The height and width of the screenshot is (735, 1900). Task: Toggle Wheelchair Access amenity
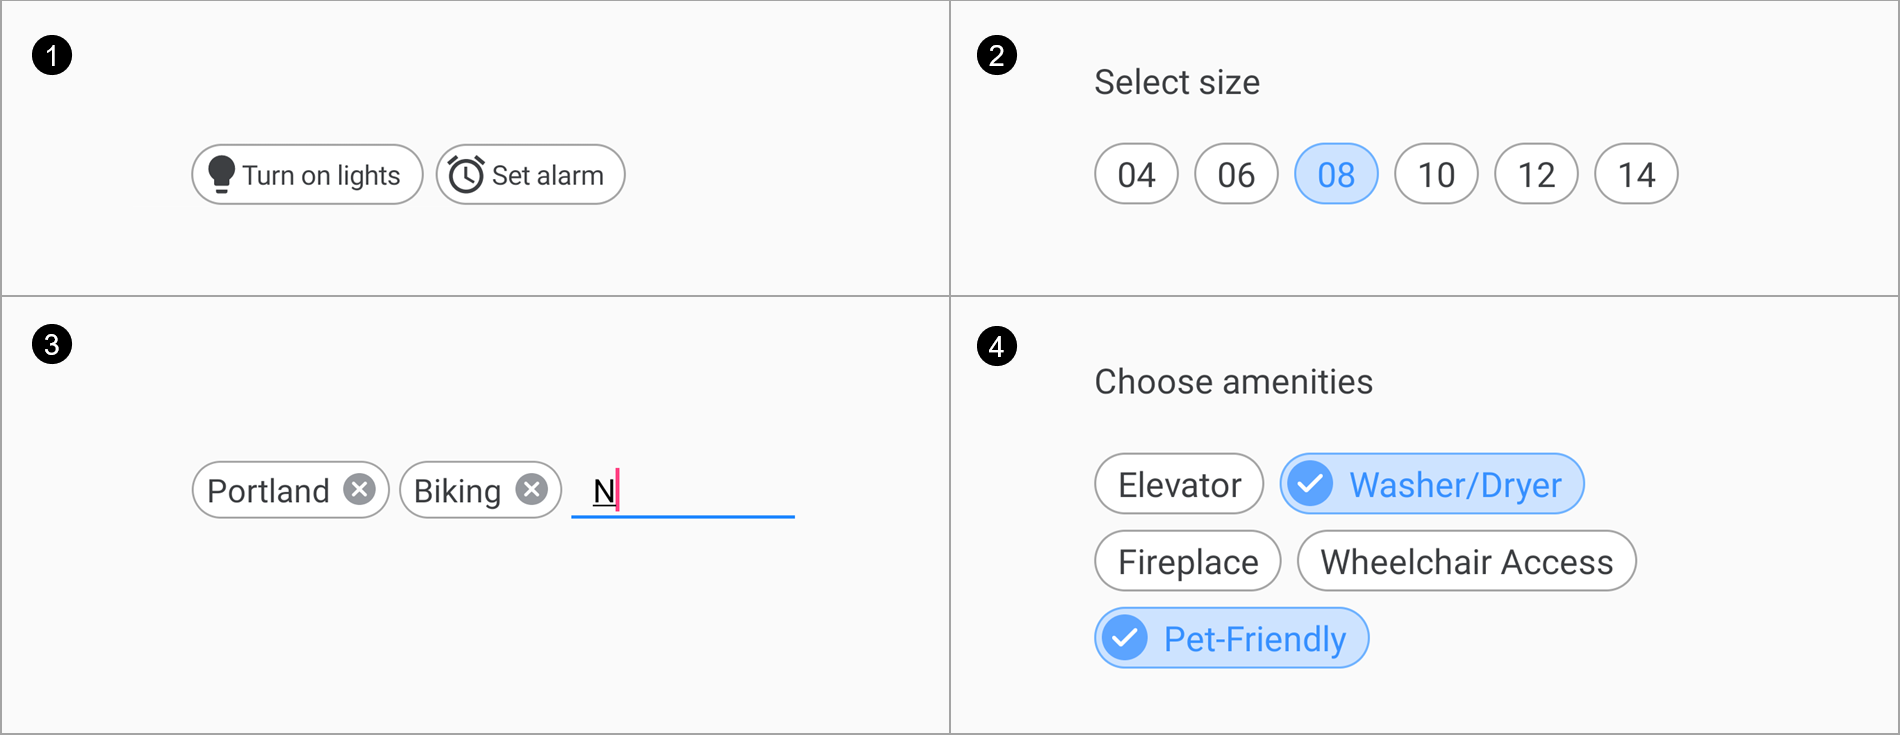point(1466,561)
